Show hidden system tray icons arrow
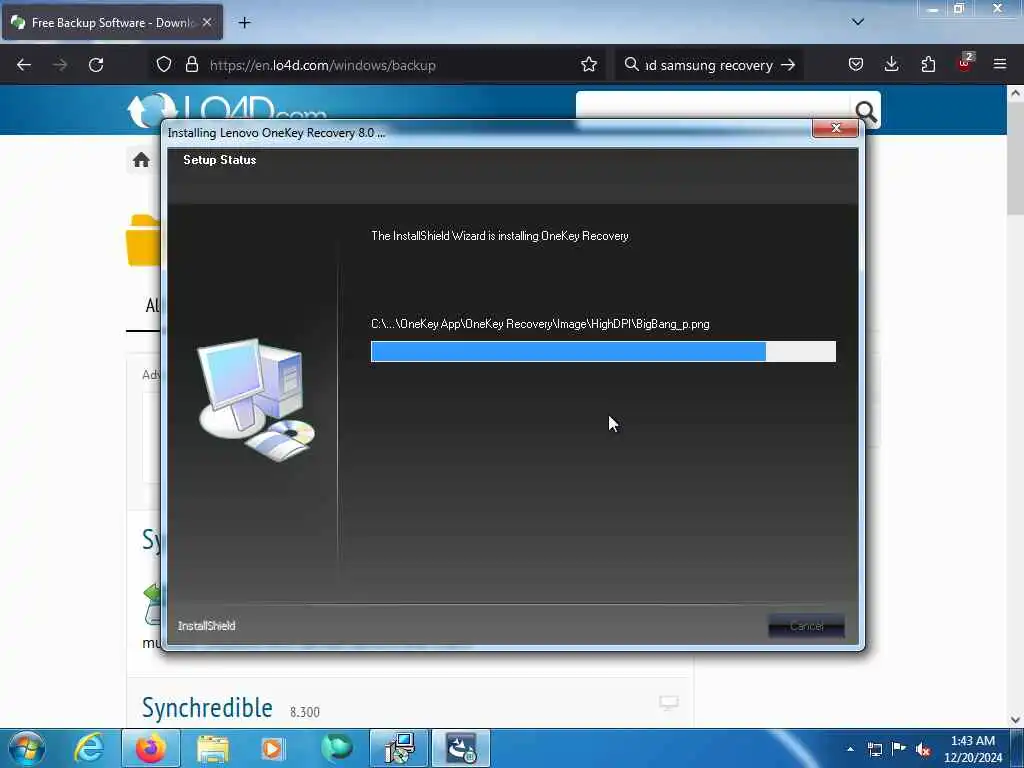 (850, 749)
